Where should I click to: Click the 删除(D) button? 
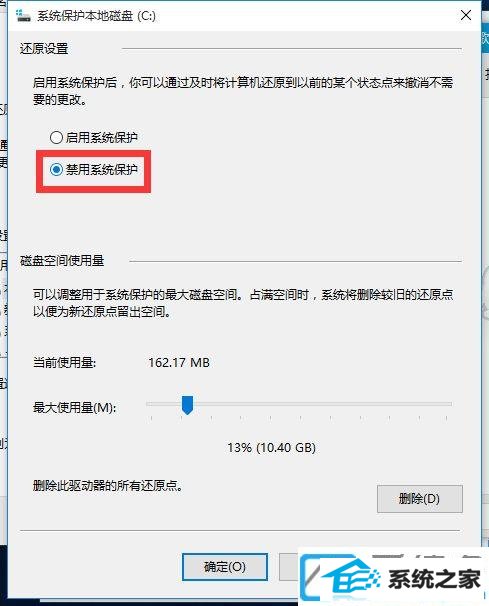(420, 499)
